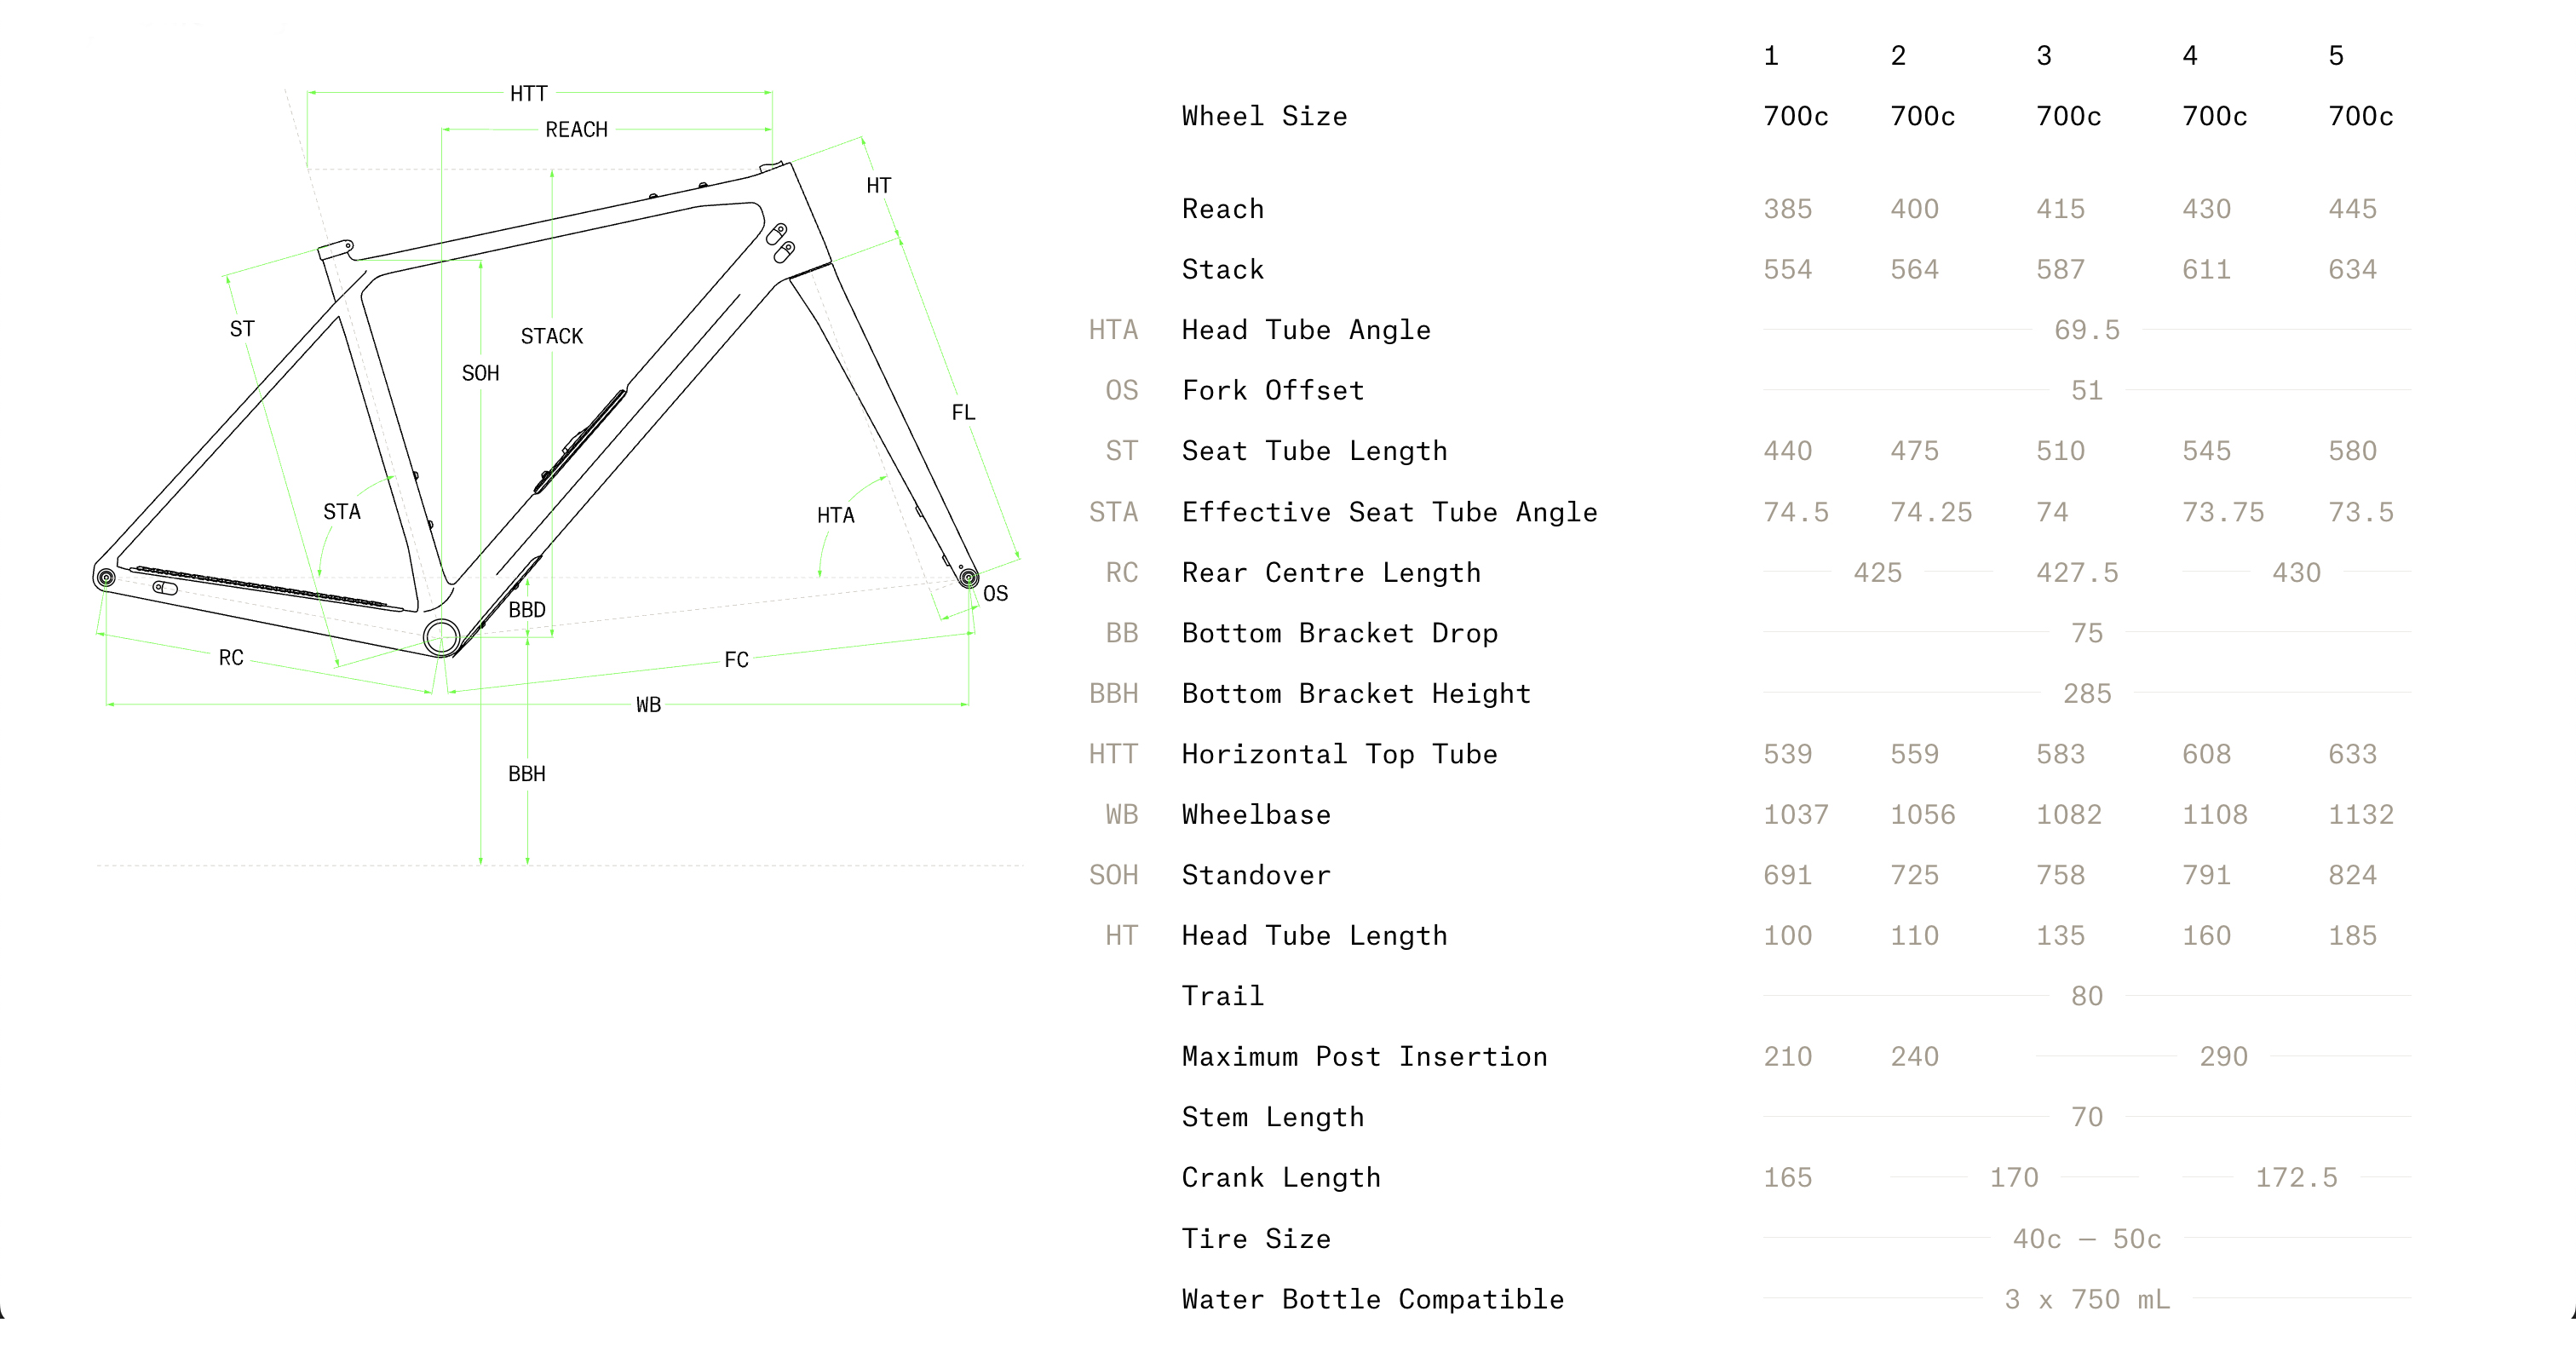This screenshot has height=1363, width=2576.
Task: Click the front fork dropout marker near OS
Action: (968, 577)
